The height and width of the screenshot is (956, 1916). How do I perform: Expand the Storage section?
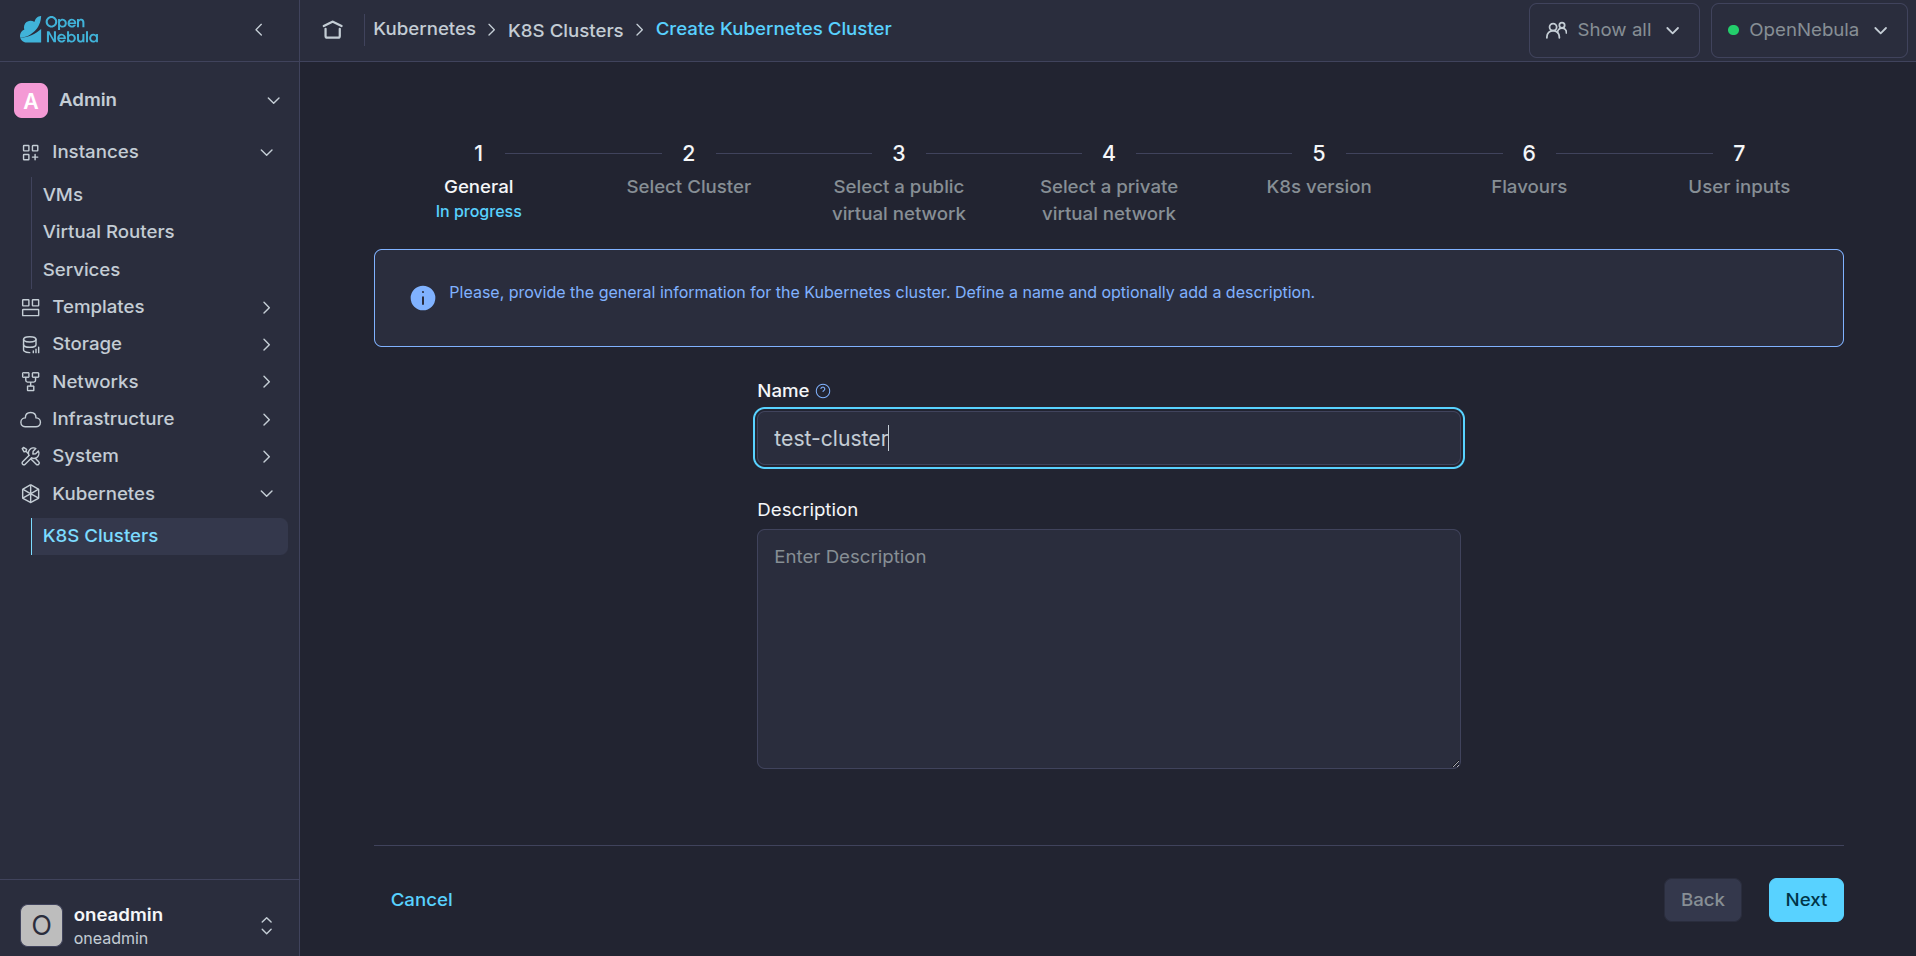click(267, 344)
